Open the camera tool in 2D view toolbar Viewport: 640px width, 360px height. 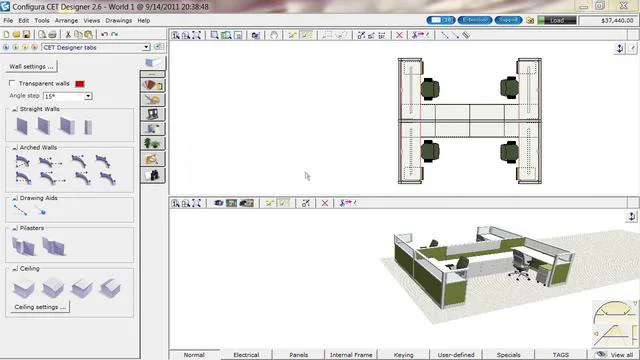pyautogui.click(x=256, y=36)
